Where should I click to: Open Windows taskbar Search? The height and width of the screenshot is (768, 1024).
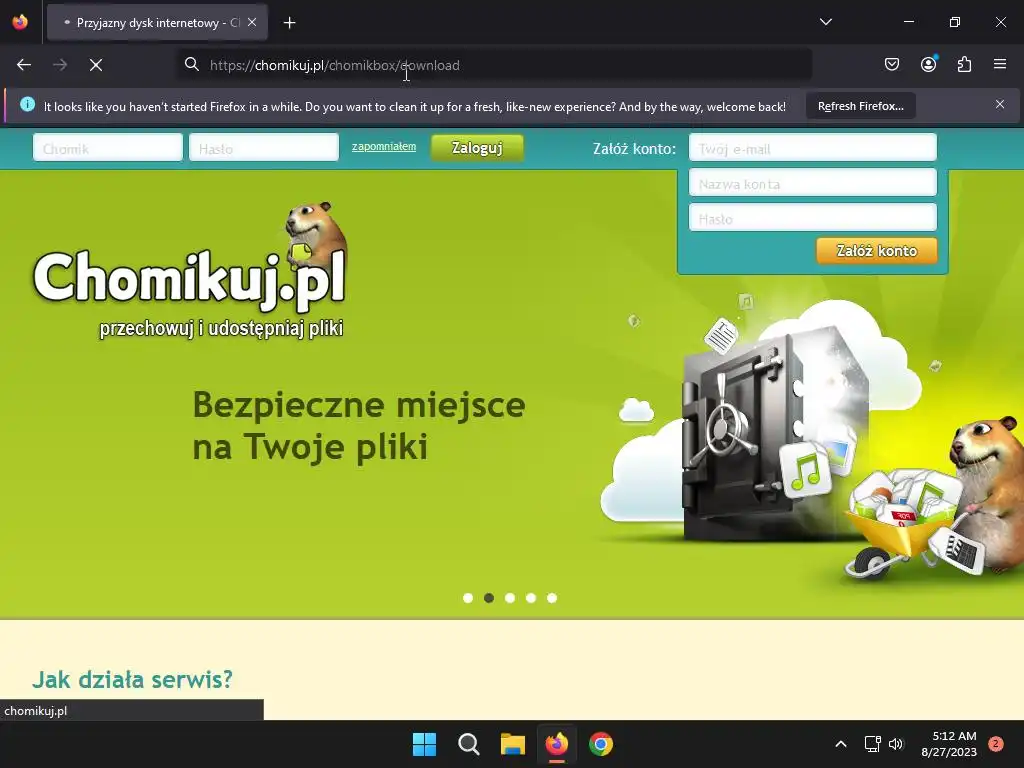click(468, 744)
